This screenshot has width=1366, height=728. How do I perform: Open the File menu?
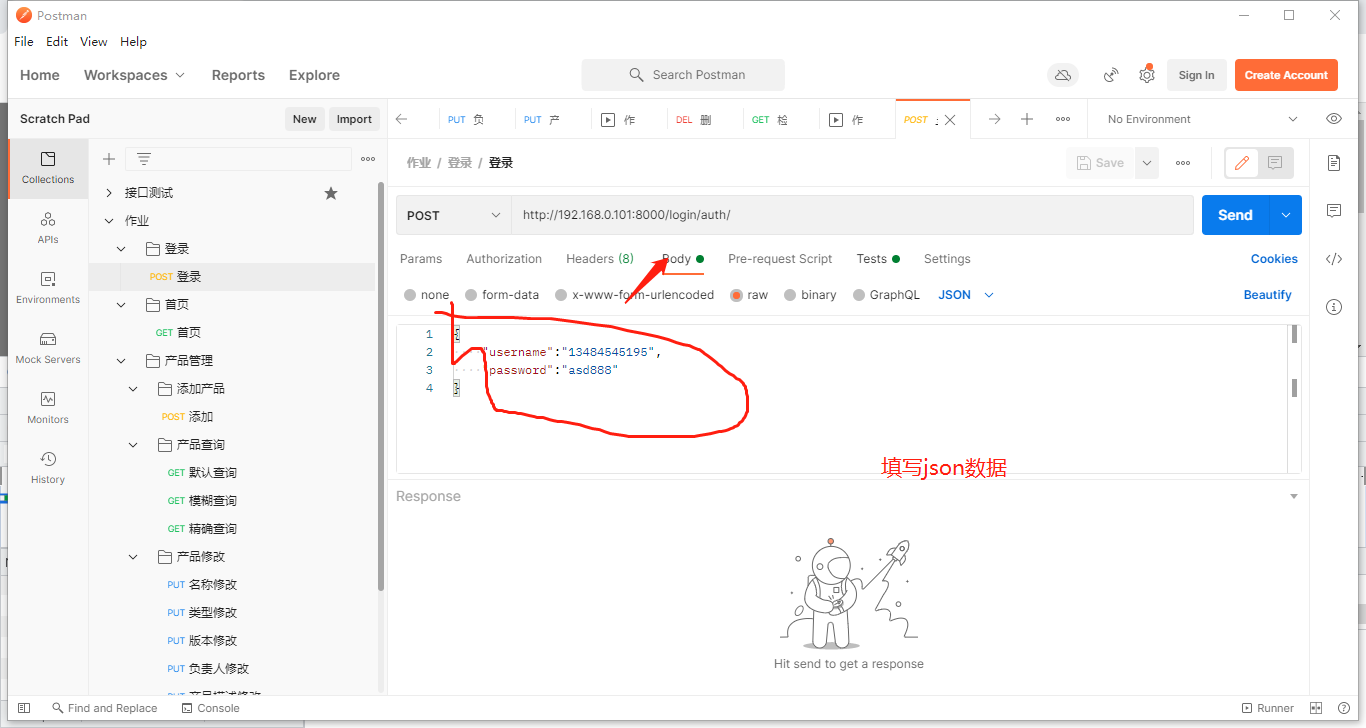(x=24, y=42)
